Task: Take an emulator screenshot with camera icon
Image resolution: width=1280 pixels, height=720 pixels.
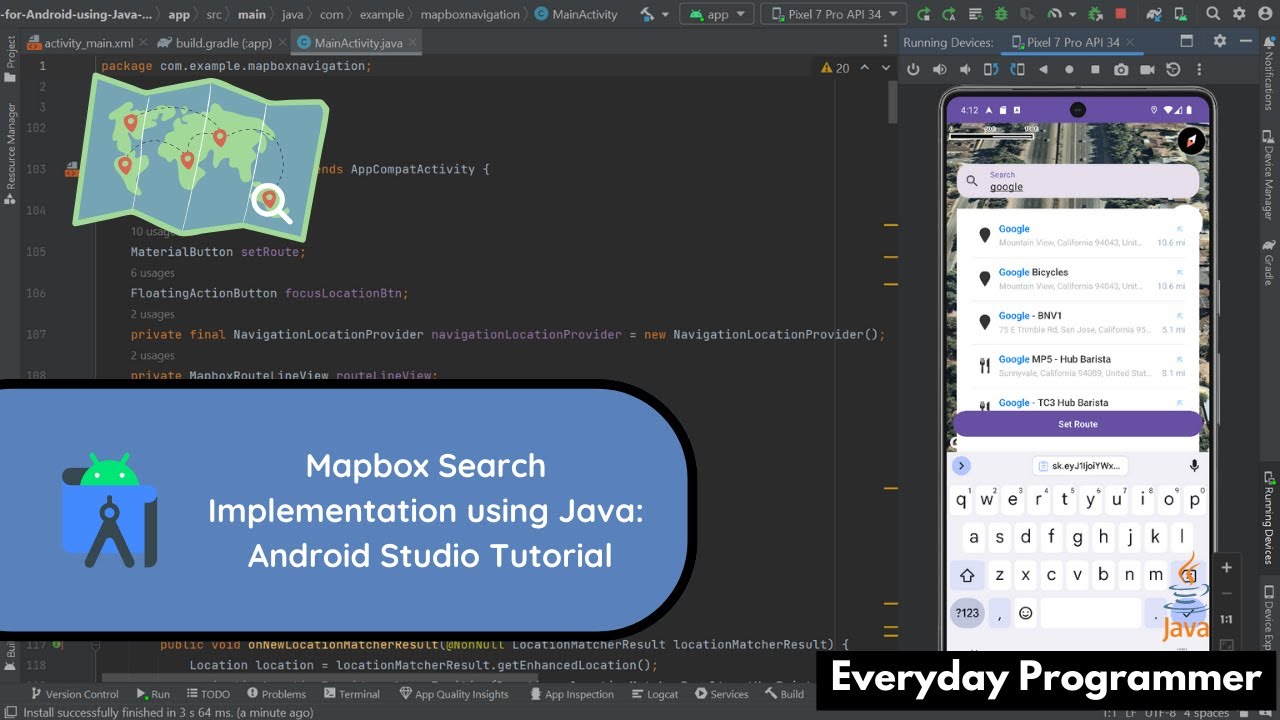Action: [1121, 69]
